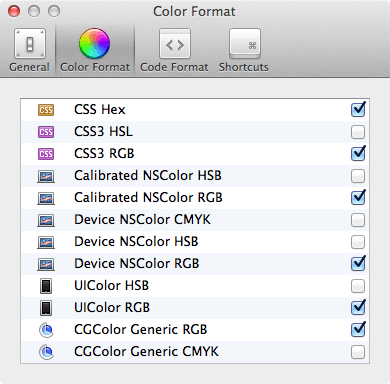Viewport: 390px width, 384px height.
Task: Select the Device NSColor RGB label
Action: (x=137, y=264)
